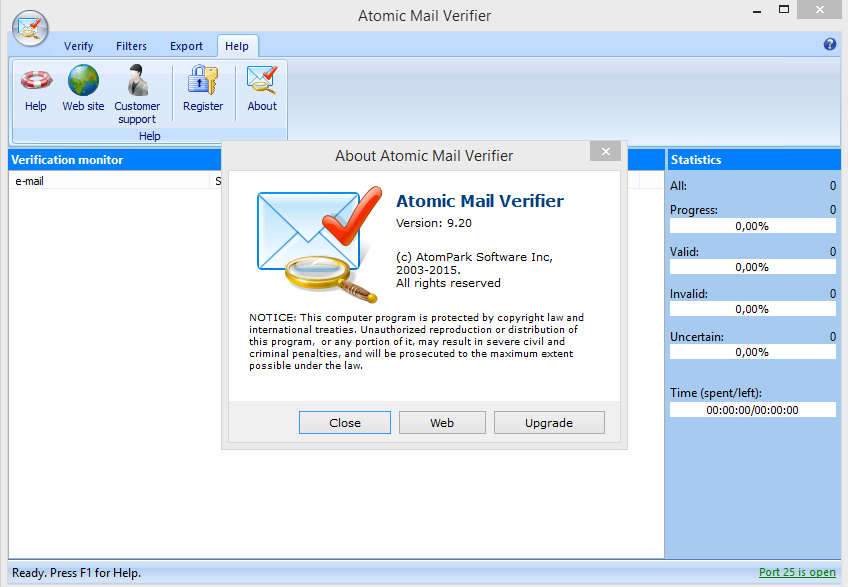Open the Register padlock icon
848x587 pixels.
[203, 88]
